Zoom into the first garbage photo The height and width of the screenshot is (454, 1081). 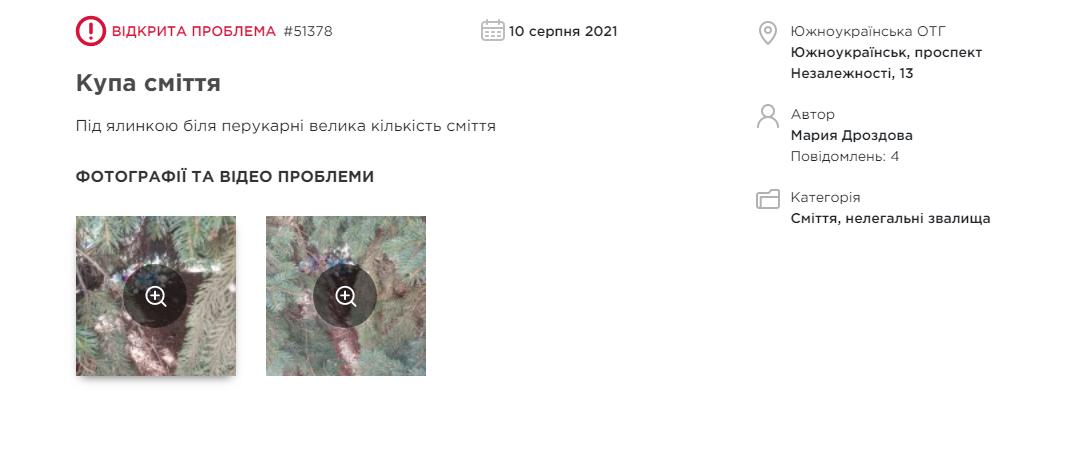(x=156, y=296)
